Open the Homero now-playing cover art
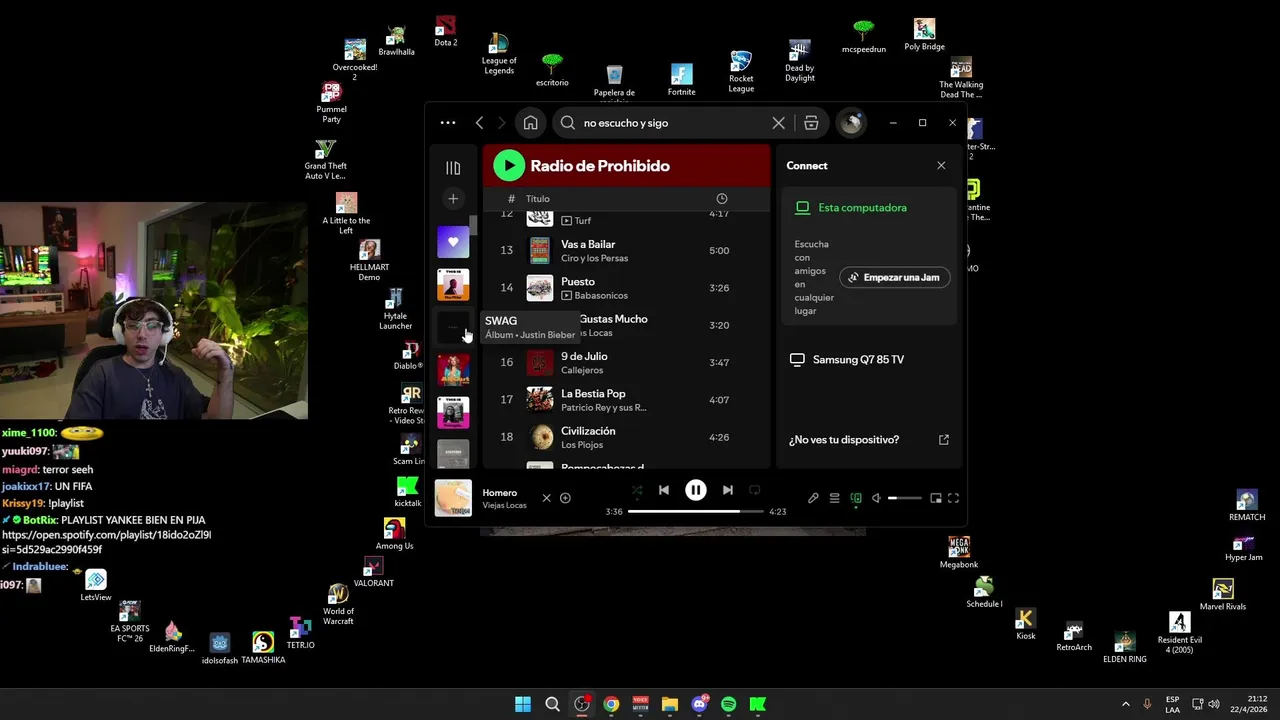1280x720 pixels. pos(453,498)
